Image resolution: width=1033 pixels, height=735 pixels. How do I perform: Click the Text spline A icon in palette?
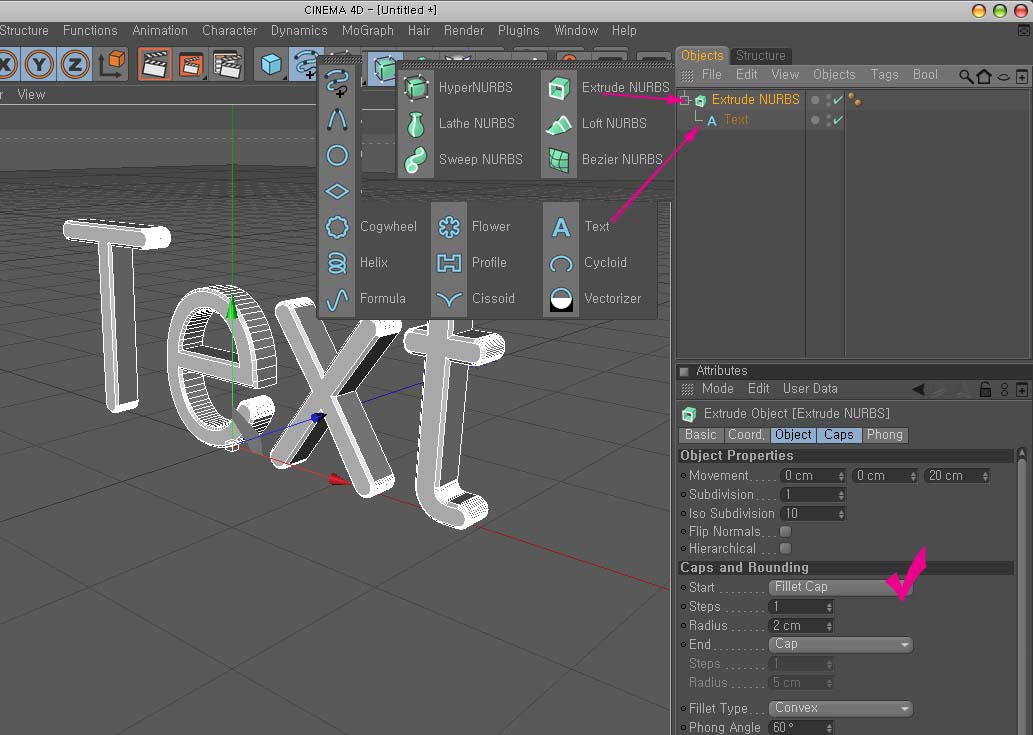[x=561, y=227]
